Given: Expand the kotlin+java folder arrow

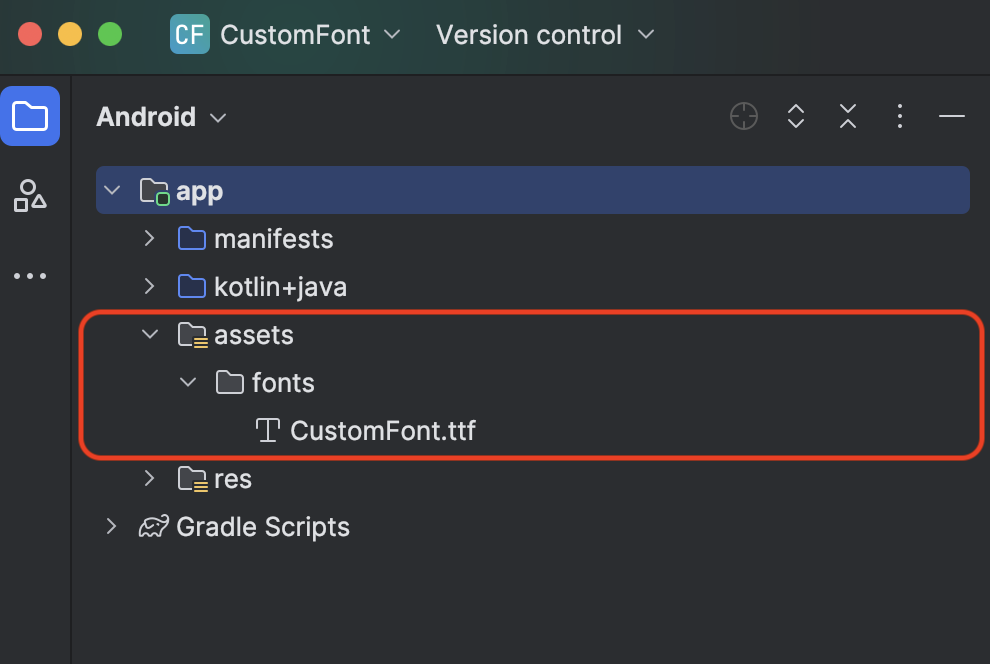Looking at the screenshot, I should pos(150,287).
